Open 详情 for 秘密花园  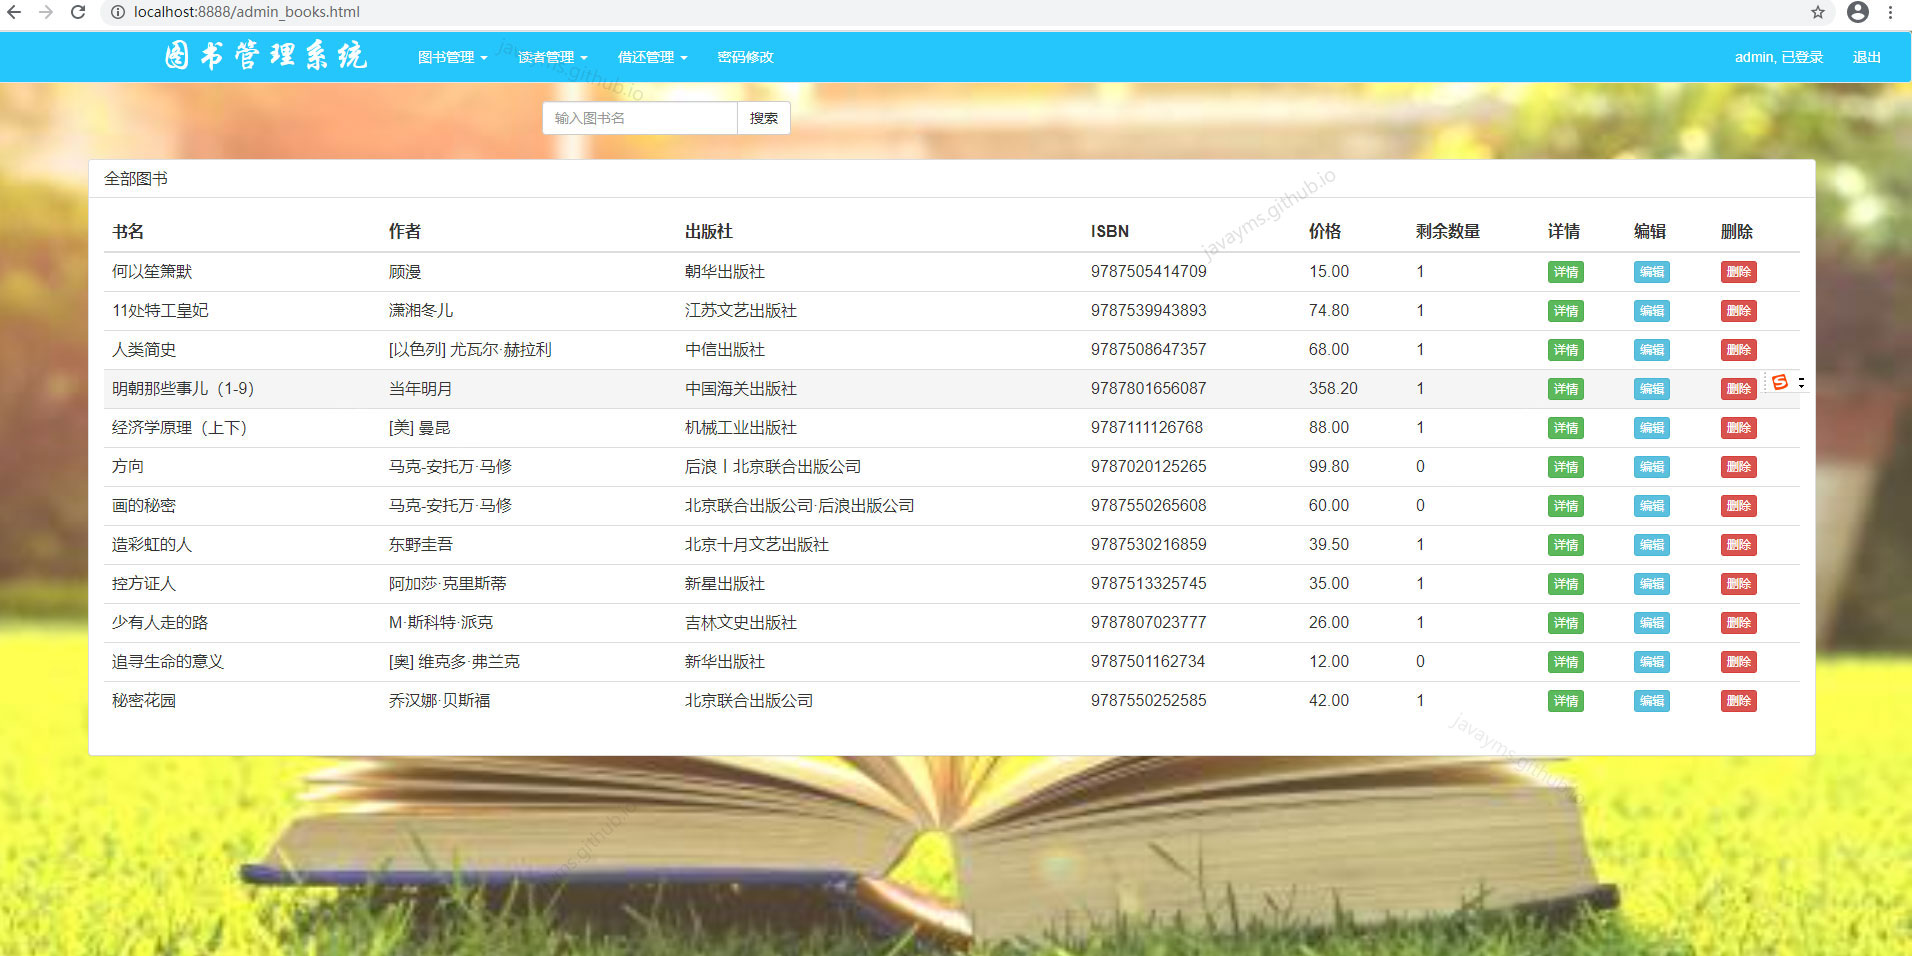[x=1565, y=701]
